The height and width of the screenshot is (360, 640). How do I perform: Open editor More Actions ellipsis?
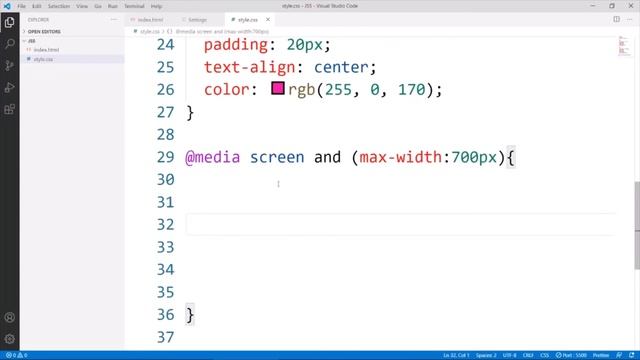629,19
